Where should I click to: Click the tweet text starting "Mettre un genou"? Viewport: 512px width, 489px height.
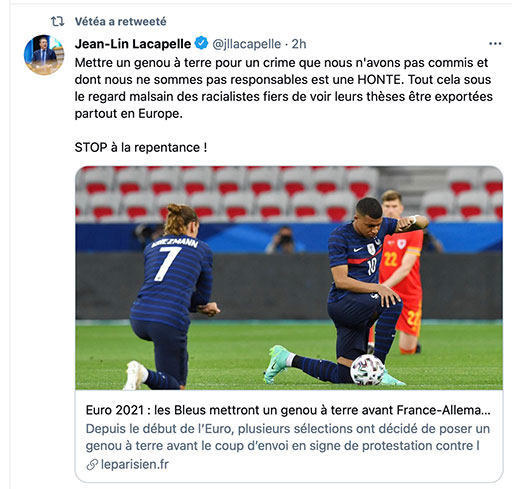[284, 88]
